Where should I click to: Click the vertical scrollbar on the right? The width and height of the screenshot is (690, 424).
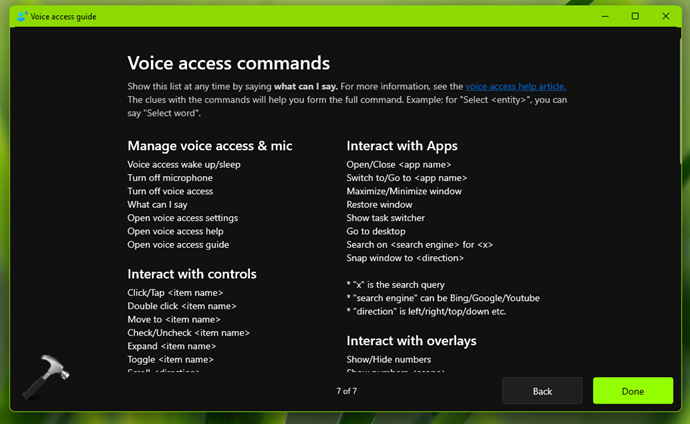(x=681, y=100)
